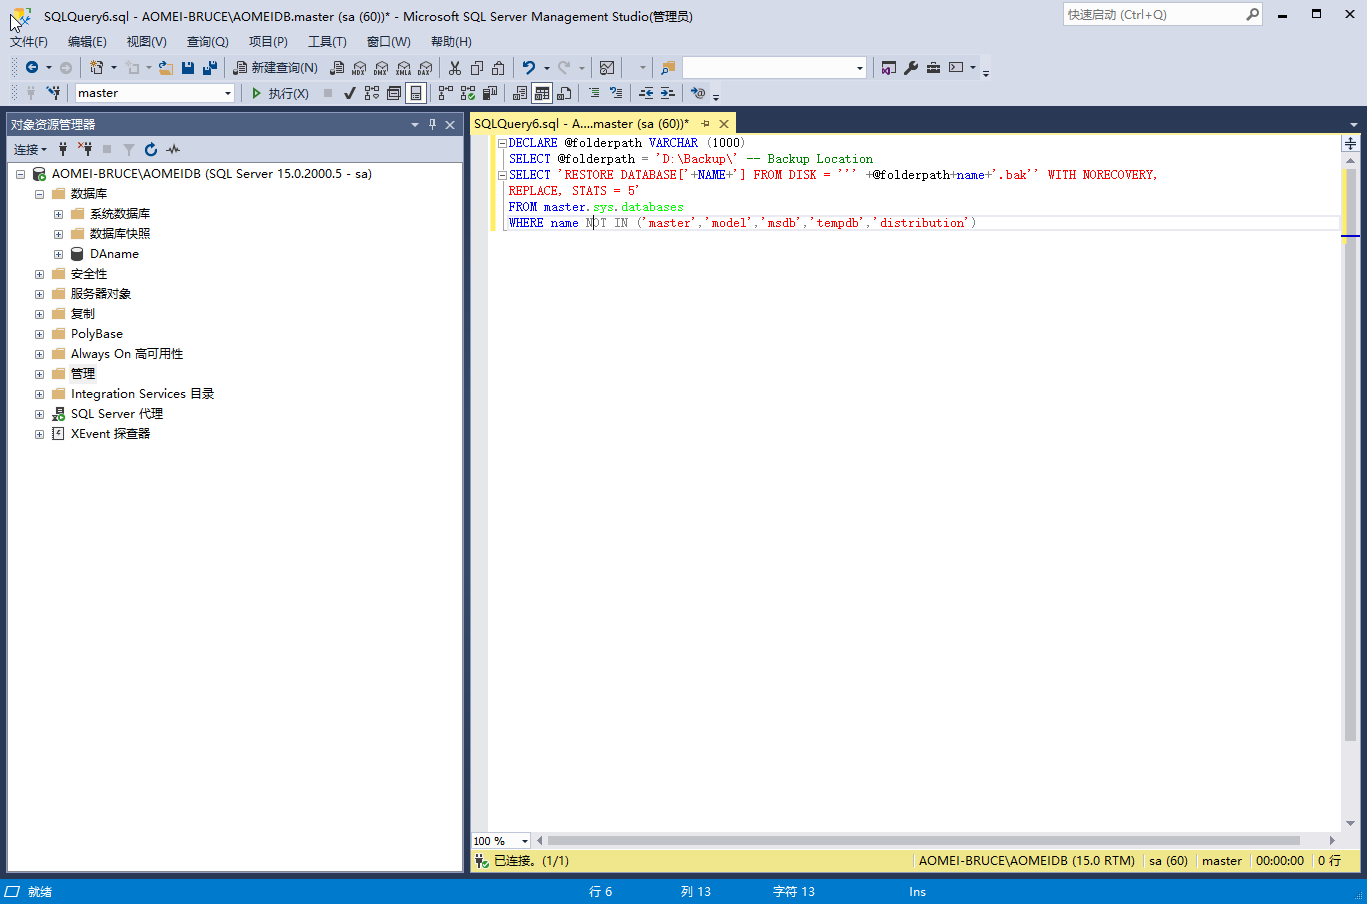Click the Disconnect plug icon in Object Explorer
This screenshot has width=1367, height=904.
click(85, 149)
